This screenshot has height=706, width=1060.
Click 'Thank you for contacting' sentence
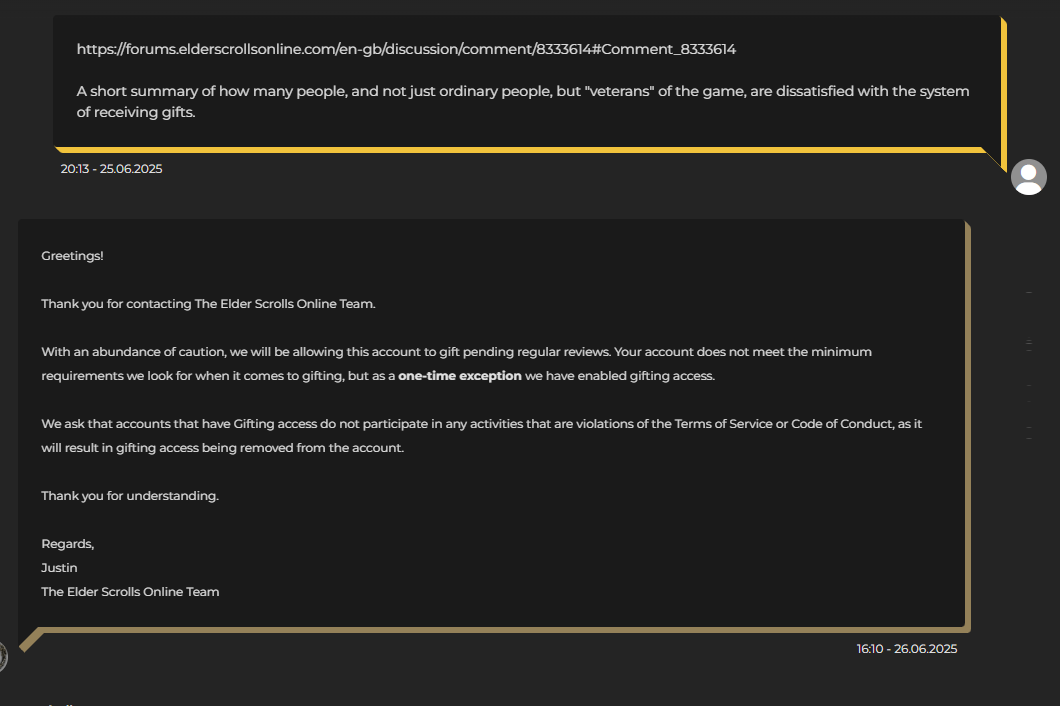208,304
